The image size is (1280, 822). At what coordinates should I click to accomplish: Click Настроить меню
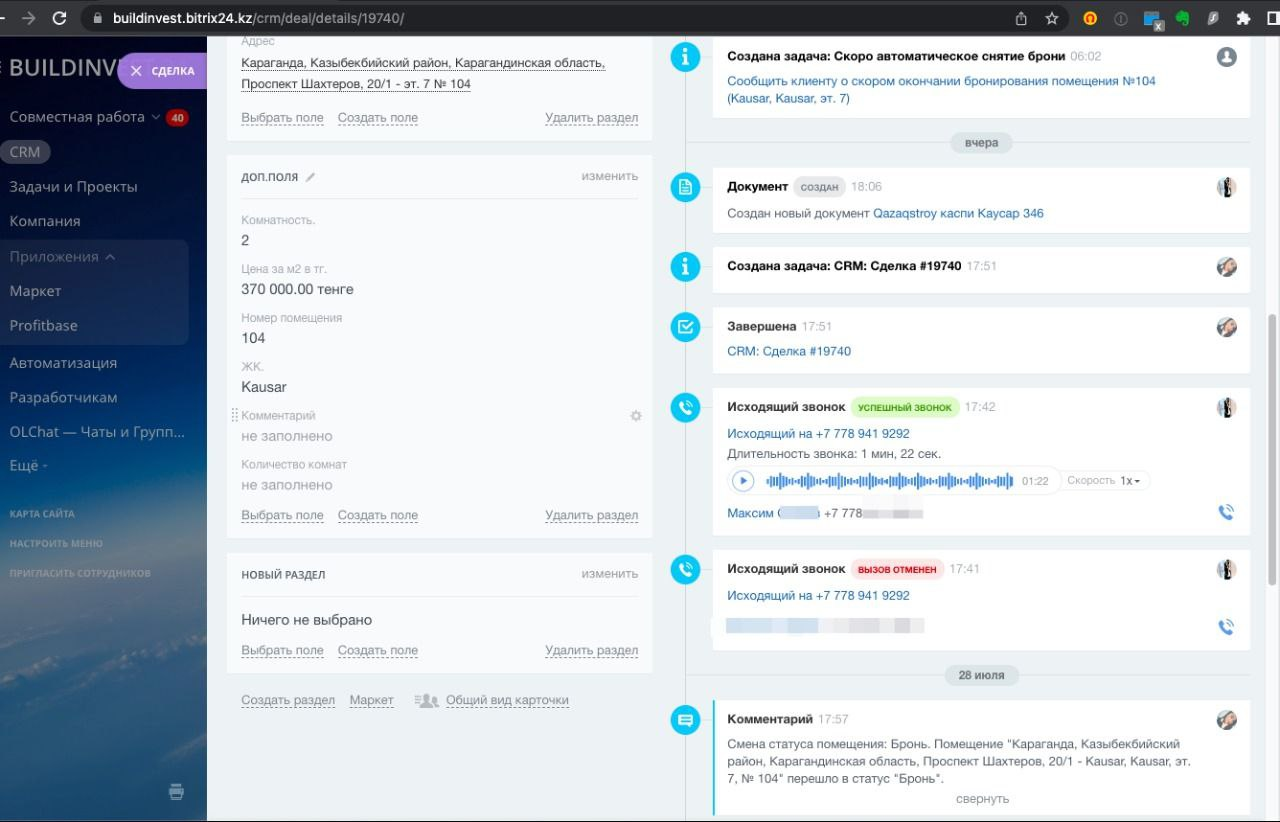[56, 544]
